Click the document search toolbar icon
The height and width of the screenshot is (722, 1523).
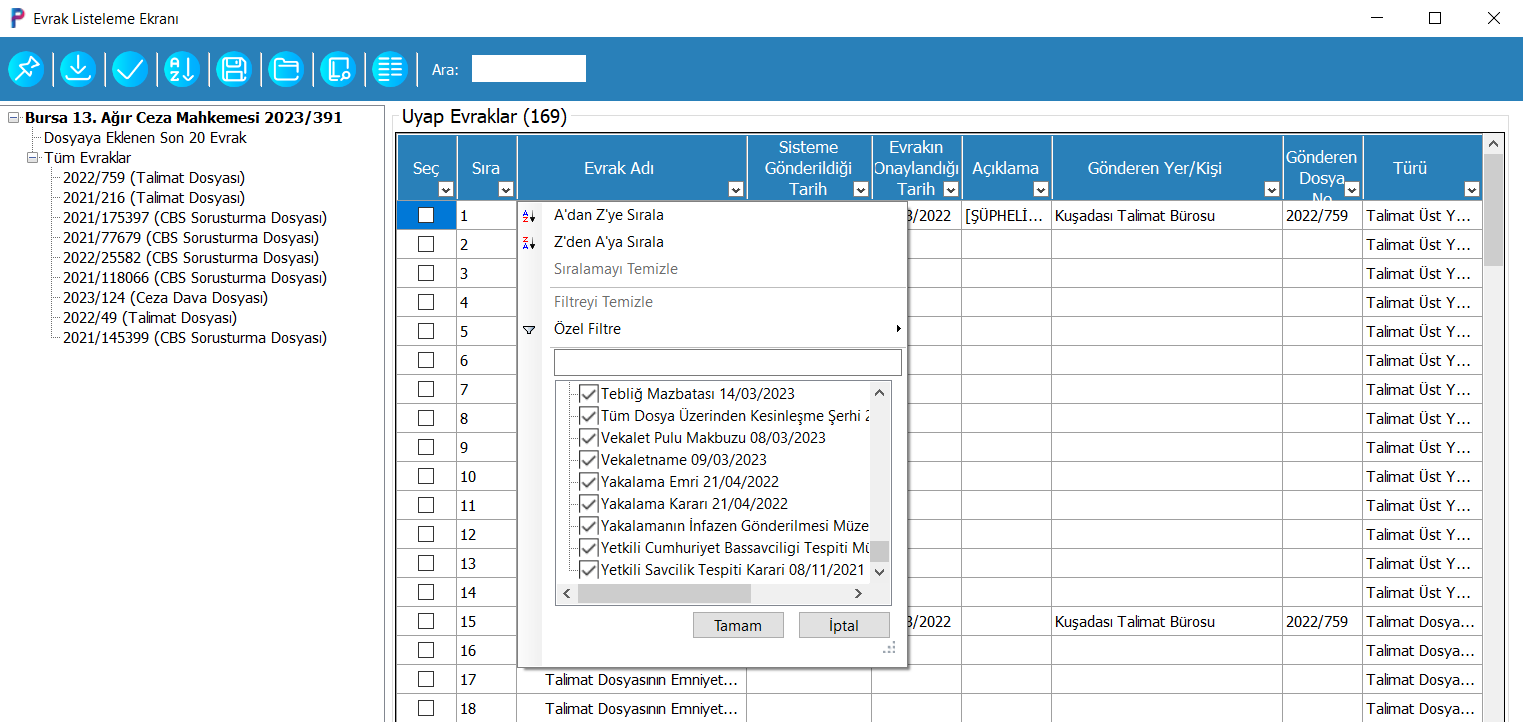click(x=337, y=69)
